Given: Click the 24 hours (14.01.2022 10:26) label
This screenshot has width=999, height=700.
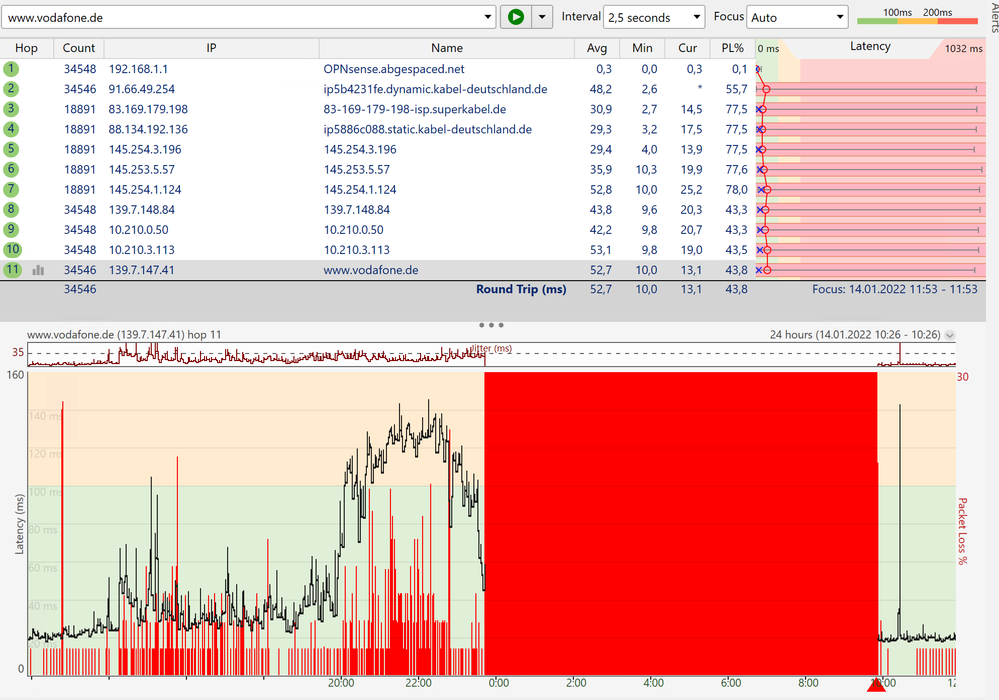Looking at the screenshot, I should pyautogui.click(x=855, y=334).
